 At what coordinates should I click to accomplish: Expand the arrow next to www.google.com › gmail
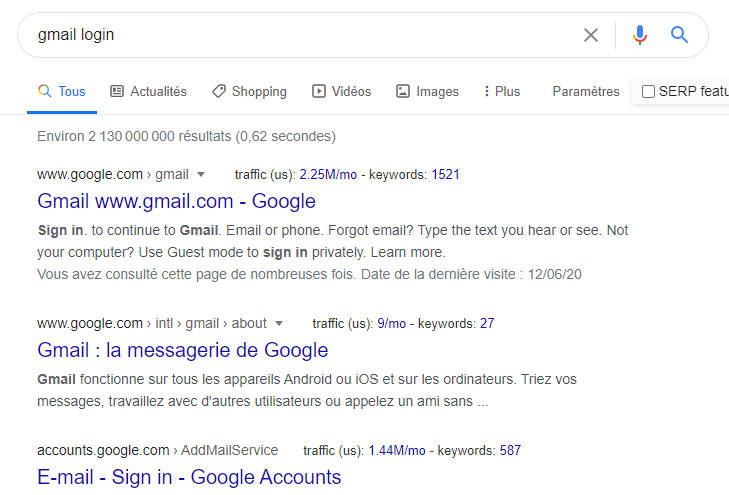point(201,174)
